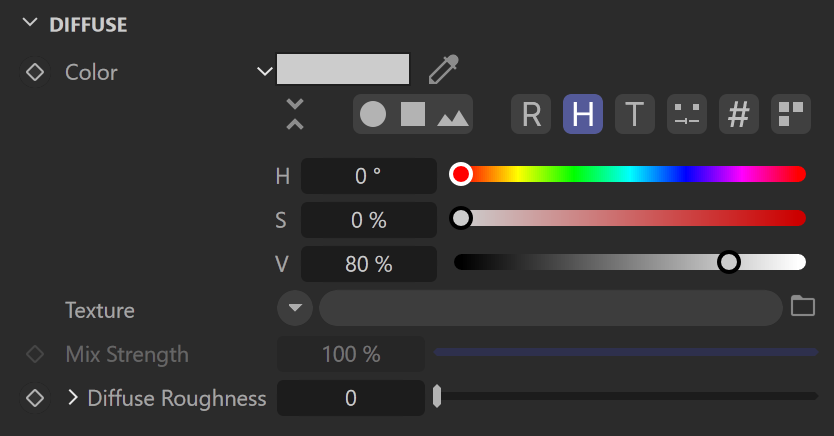Pick a color with the eyedropper tool
The image size is (834, 436).
tap(444, 69)
